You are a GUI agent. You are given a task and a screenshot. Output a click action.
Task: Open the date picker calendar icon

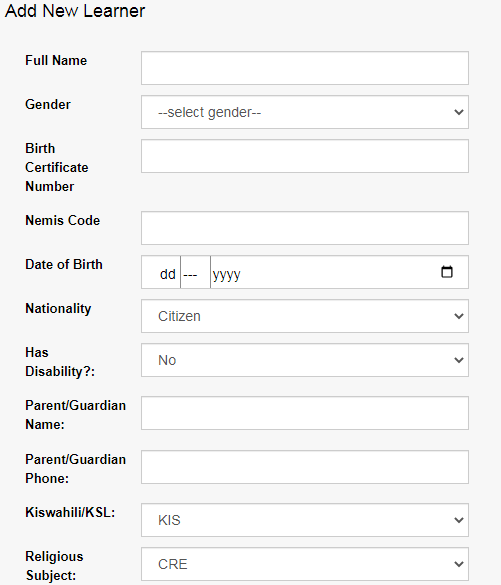tap(447, 272)
